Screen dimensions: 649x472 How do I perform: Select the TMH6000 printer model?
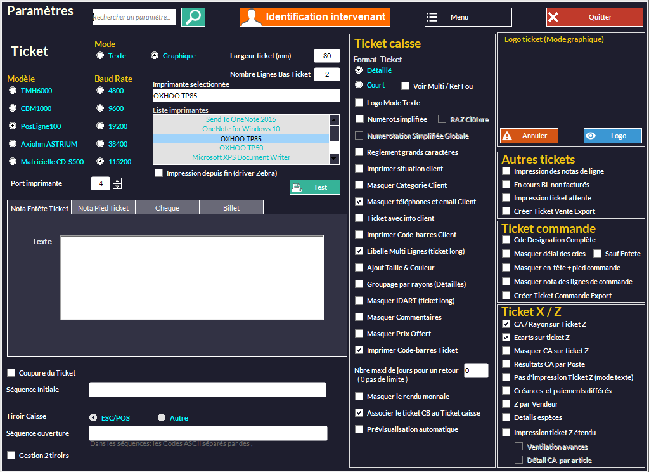coord(13,91)
